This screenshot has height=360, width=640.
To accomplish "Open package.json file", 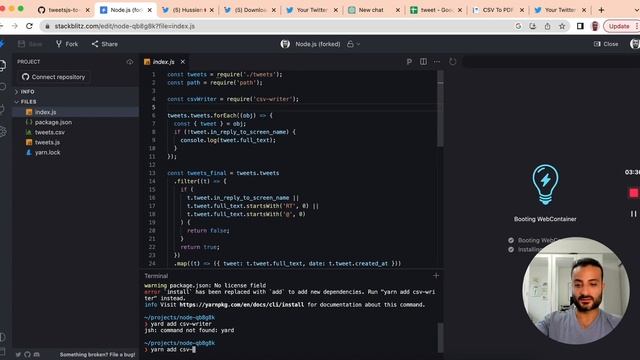I will (x=53, y=122).
